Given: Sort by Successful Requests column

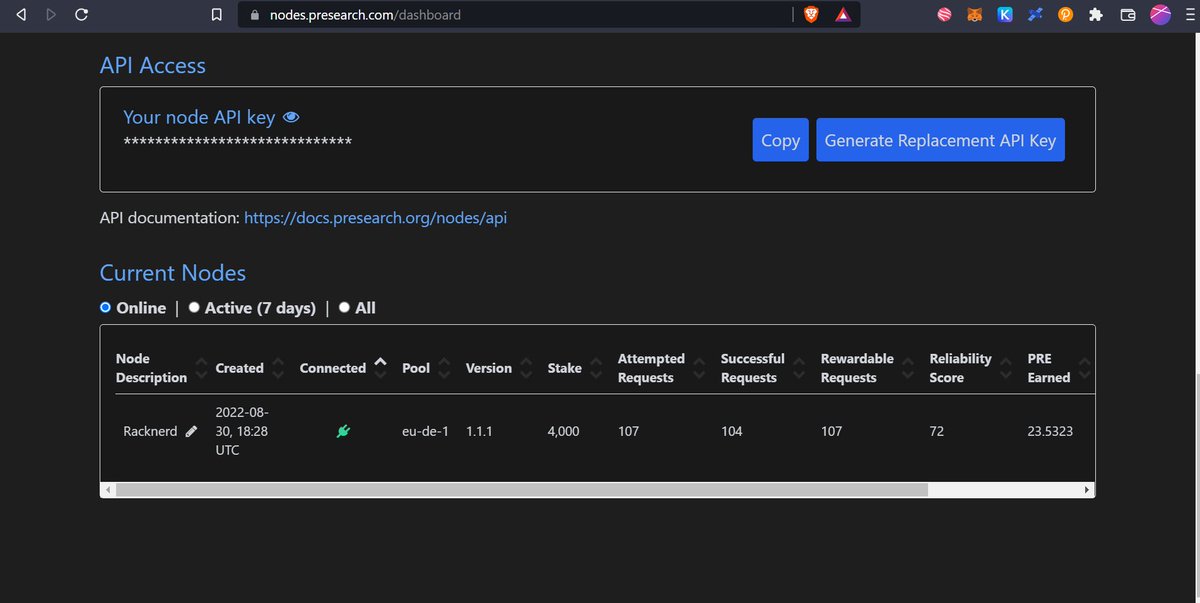Looking at the screenshot, I should (x=799, y=368).
